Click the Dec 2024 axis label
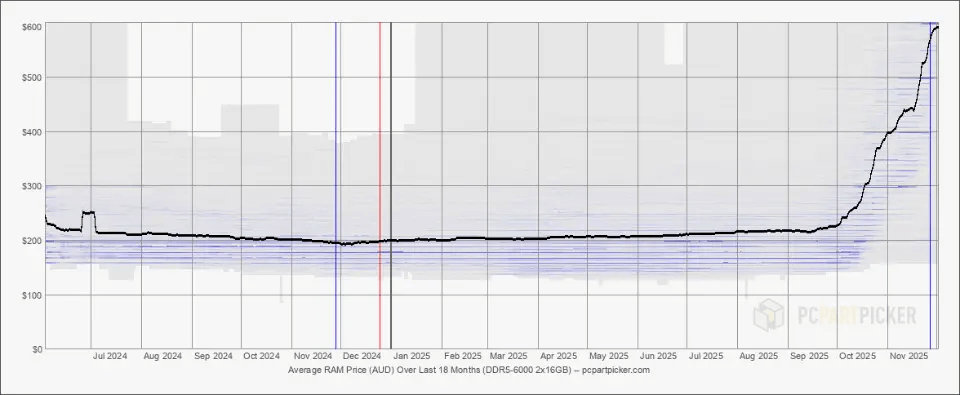The height and width of the screenshot is (395, 960). [x=362, y=356]
